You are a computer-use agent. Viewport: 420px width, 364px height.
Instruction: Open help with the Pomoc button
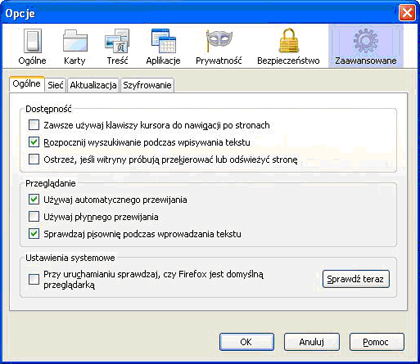[377, 342]
